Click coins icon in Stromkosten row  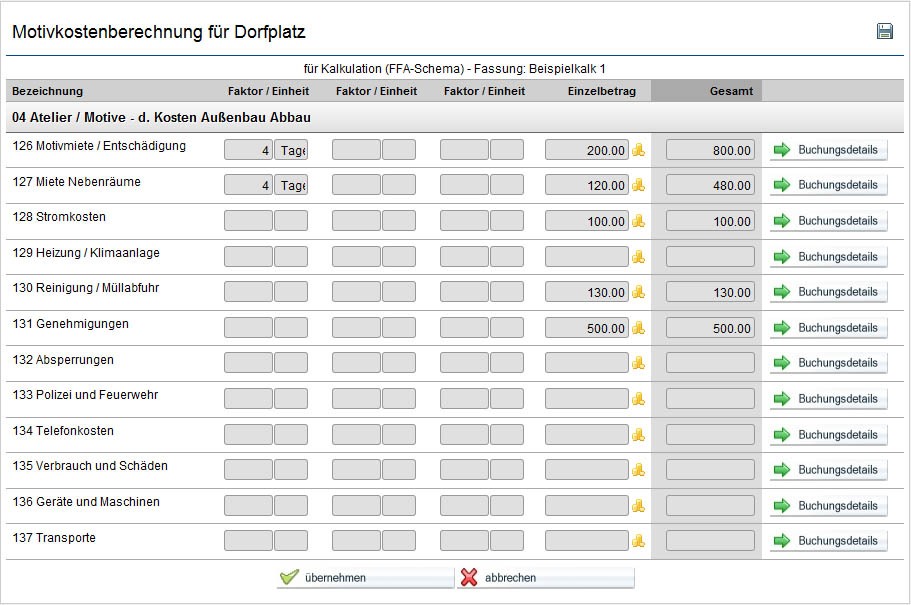tap(639, 221)
